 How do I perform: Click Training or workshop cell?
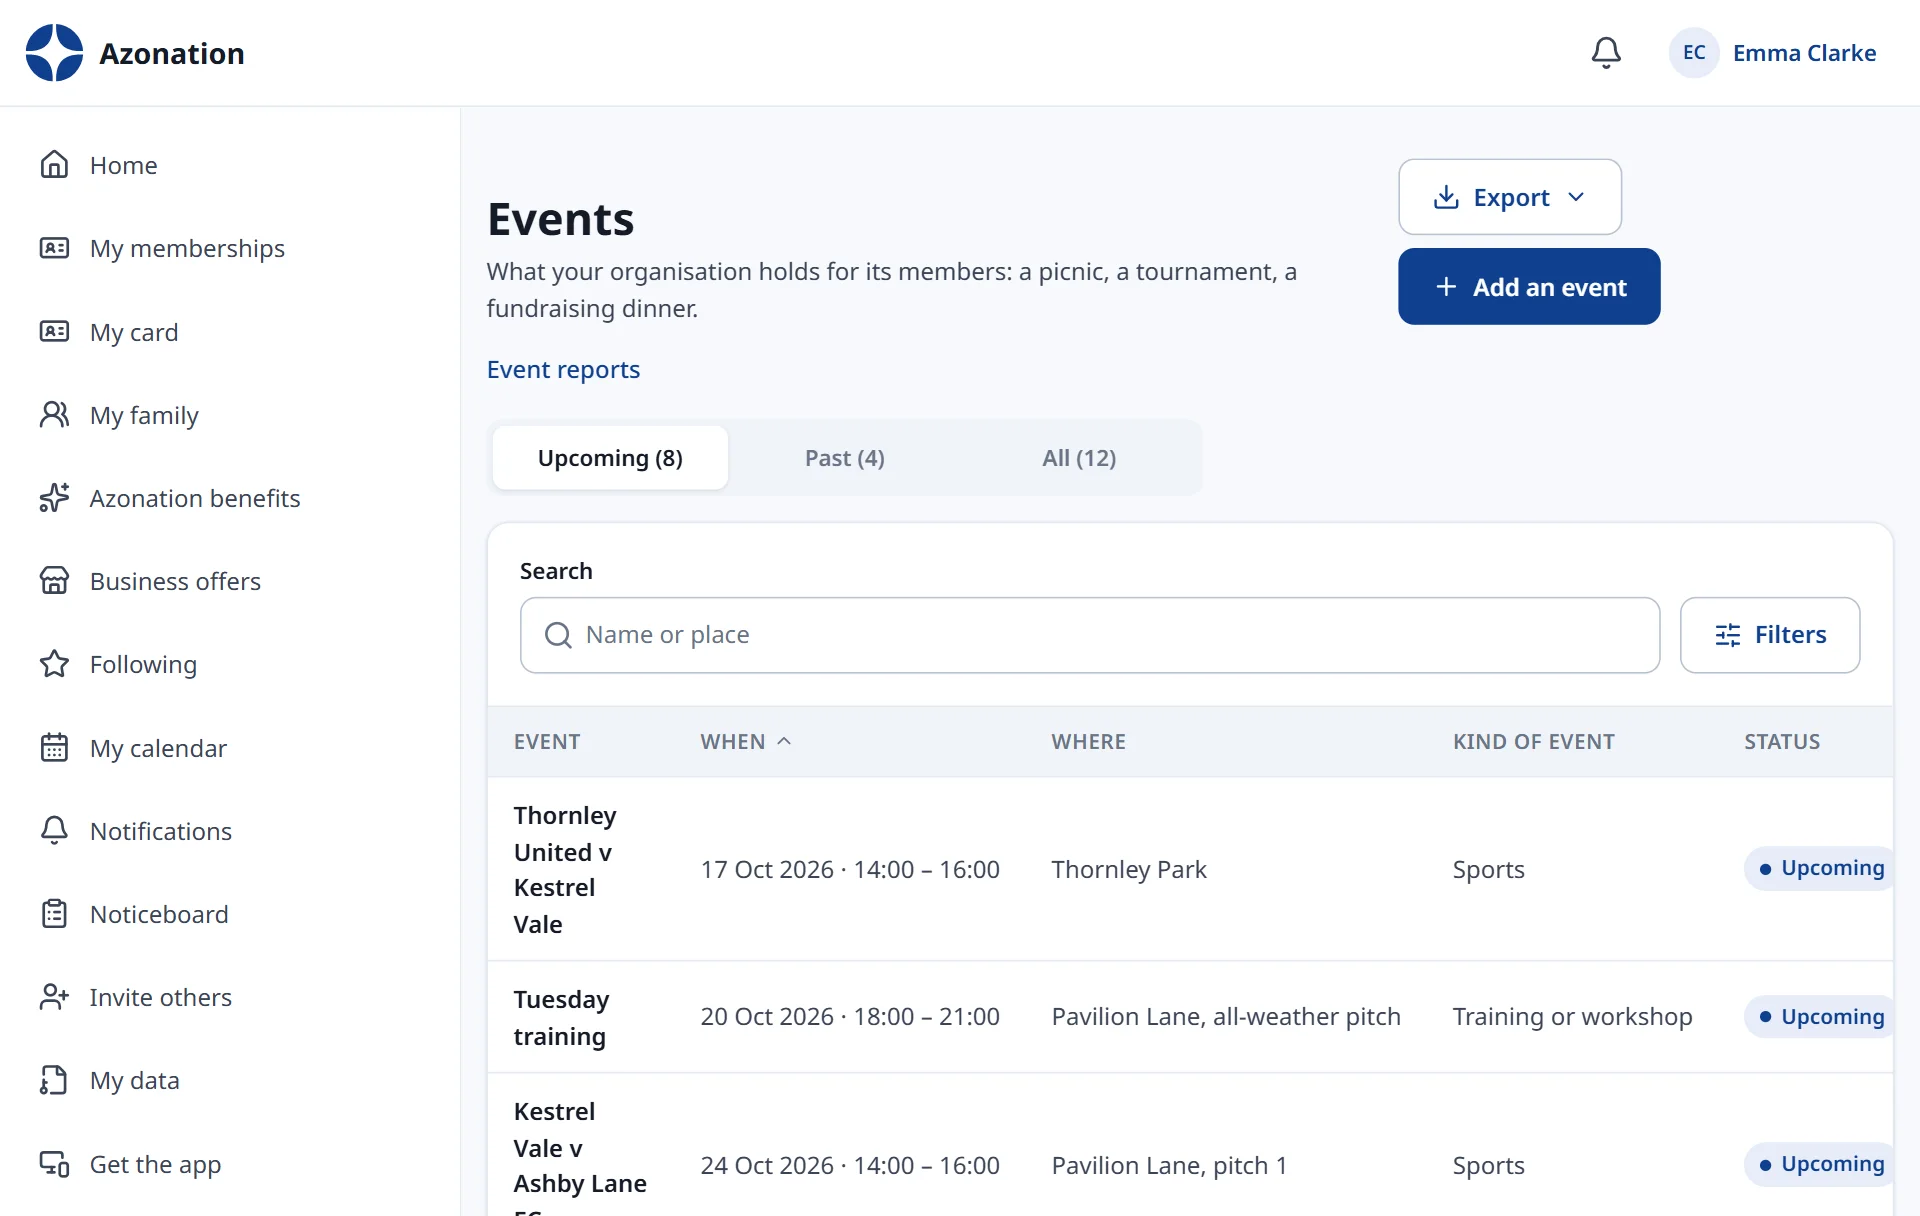[1572, 1017]
